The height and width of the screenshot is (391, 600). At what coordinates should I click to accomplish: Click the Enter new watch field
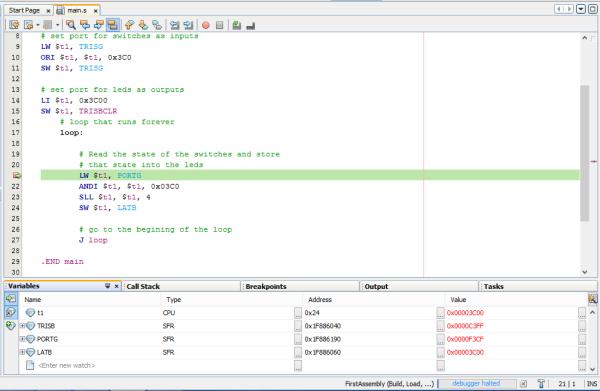coord(66,365)
